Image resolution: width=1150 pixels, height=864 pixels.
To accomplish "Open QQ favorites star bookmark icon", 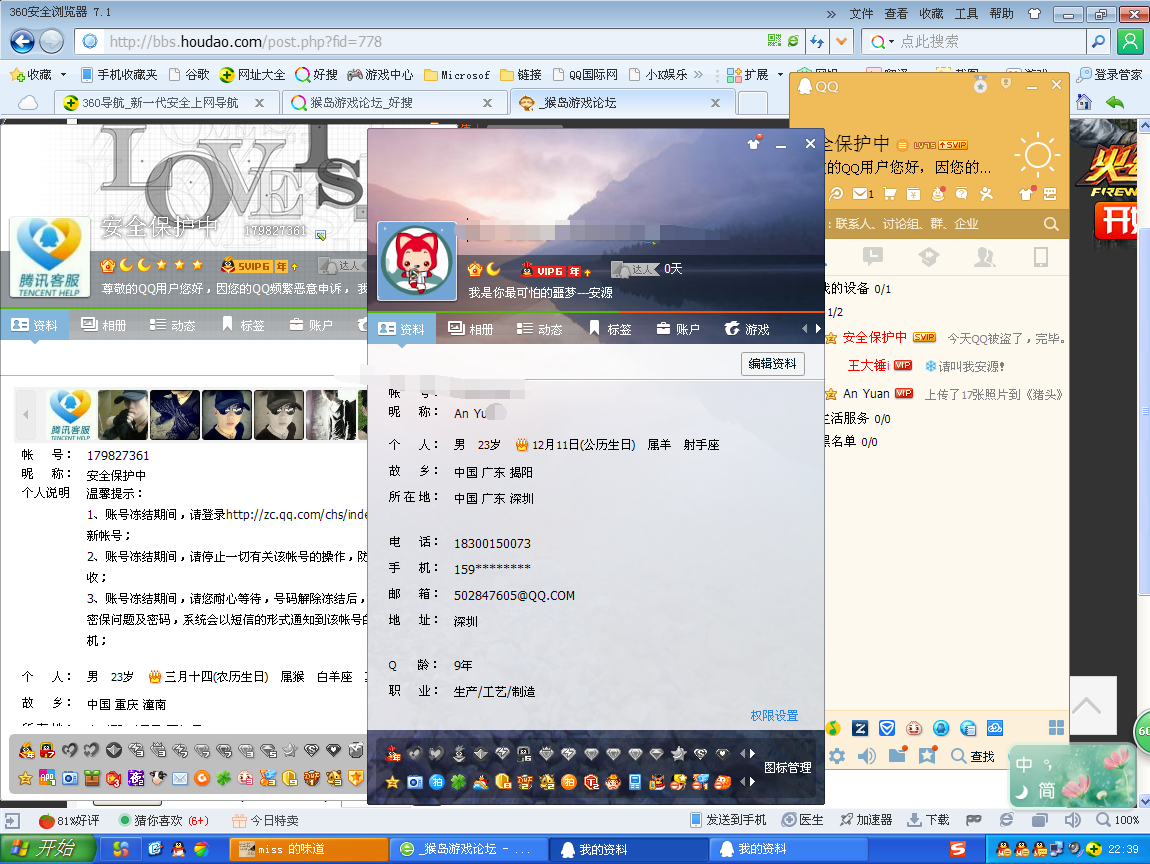I will point(928,755).
